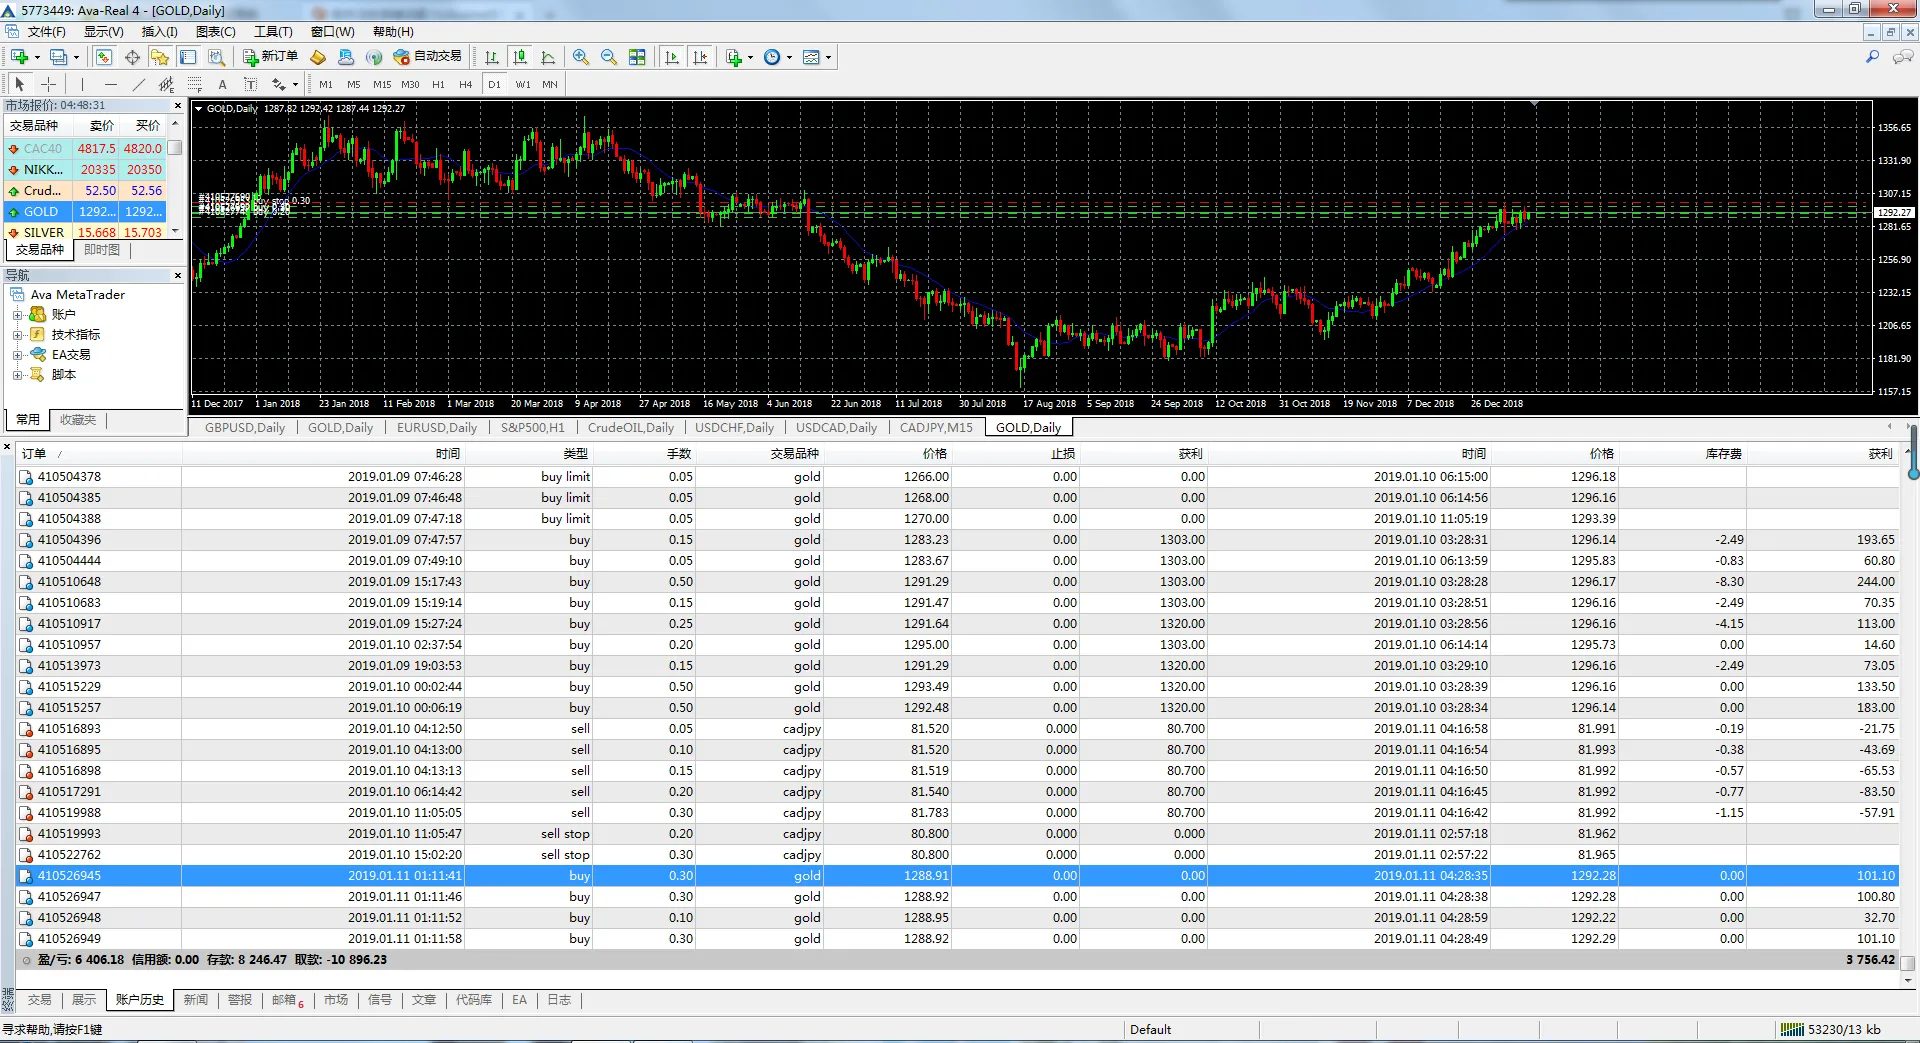
Task: Open a new chart window icon
Action: pos(19,57)
